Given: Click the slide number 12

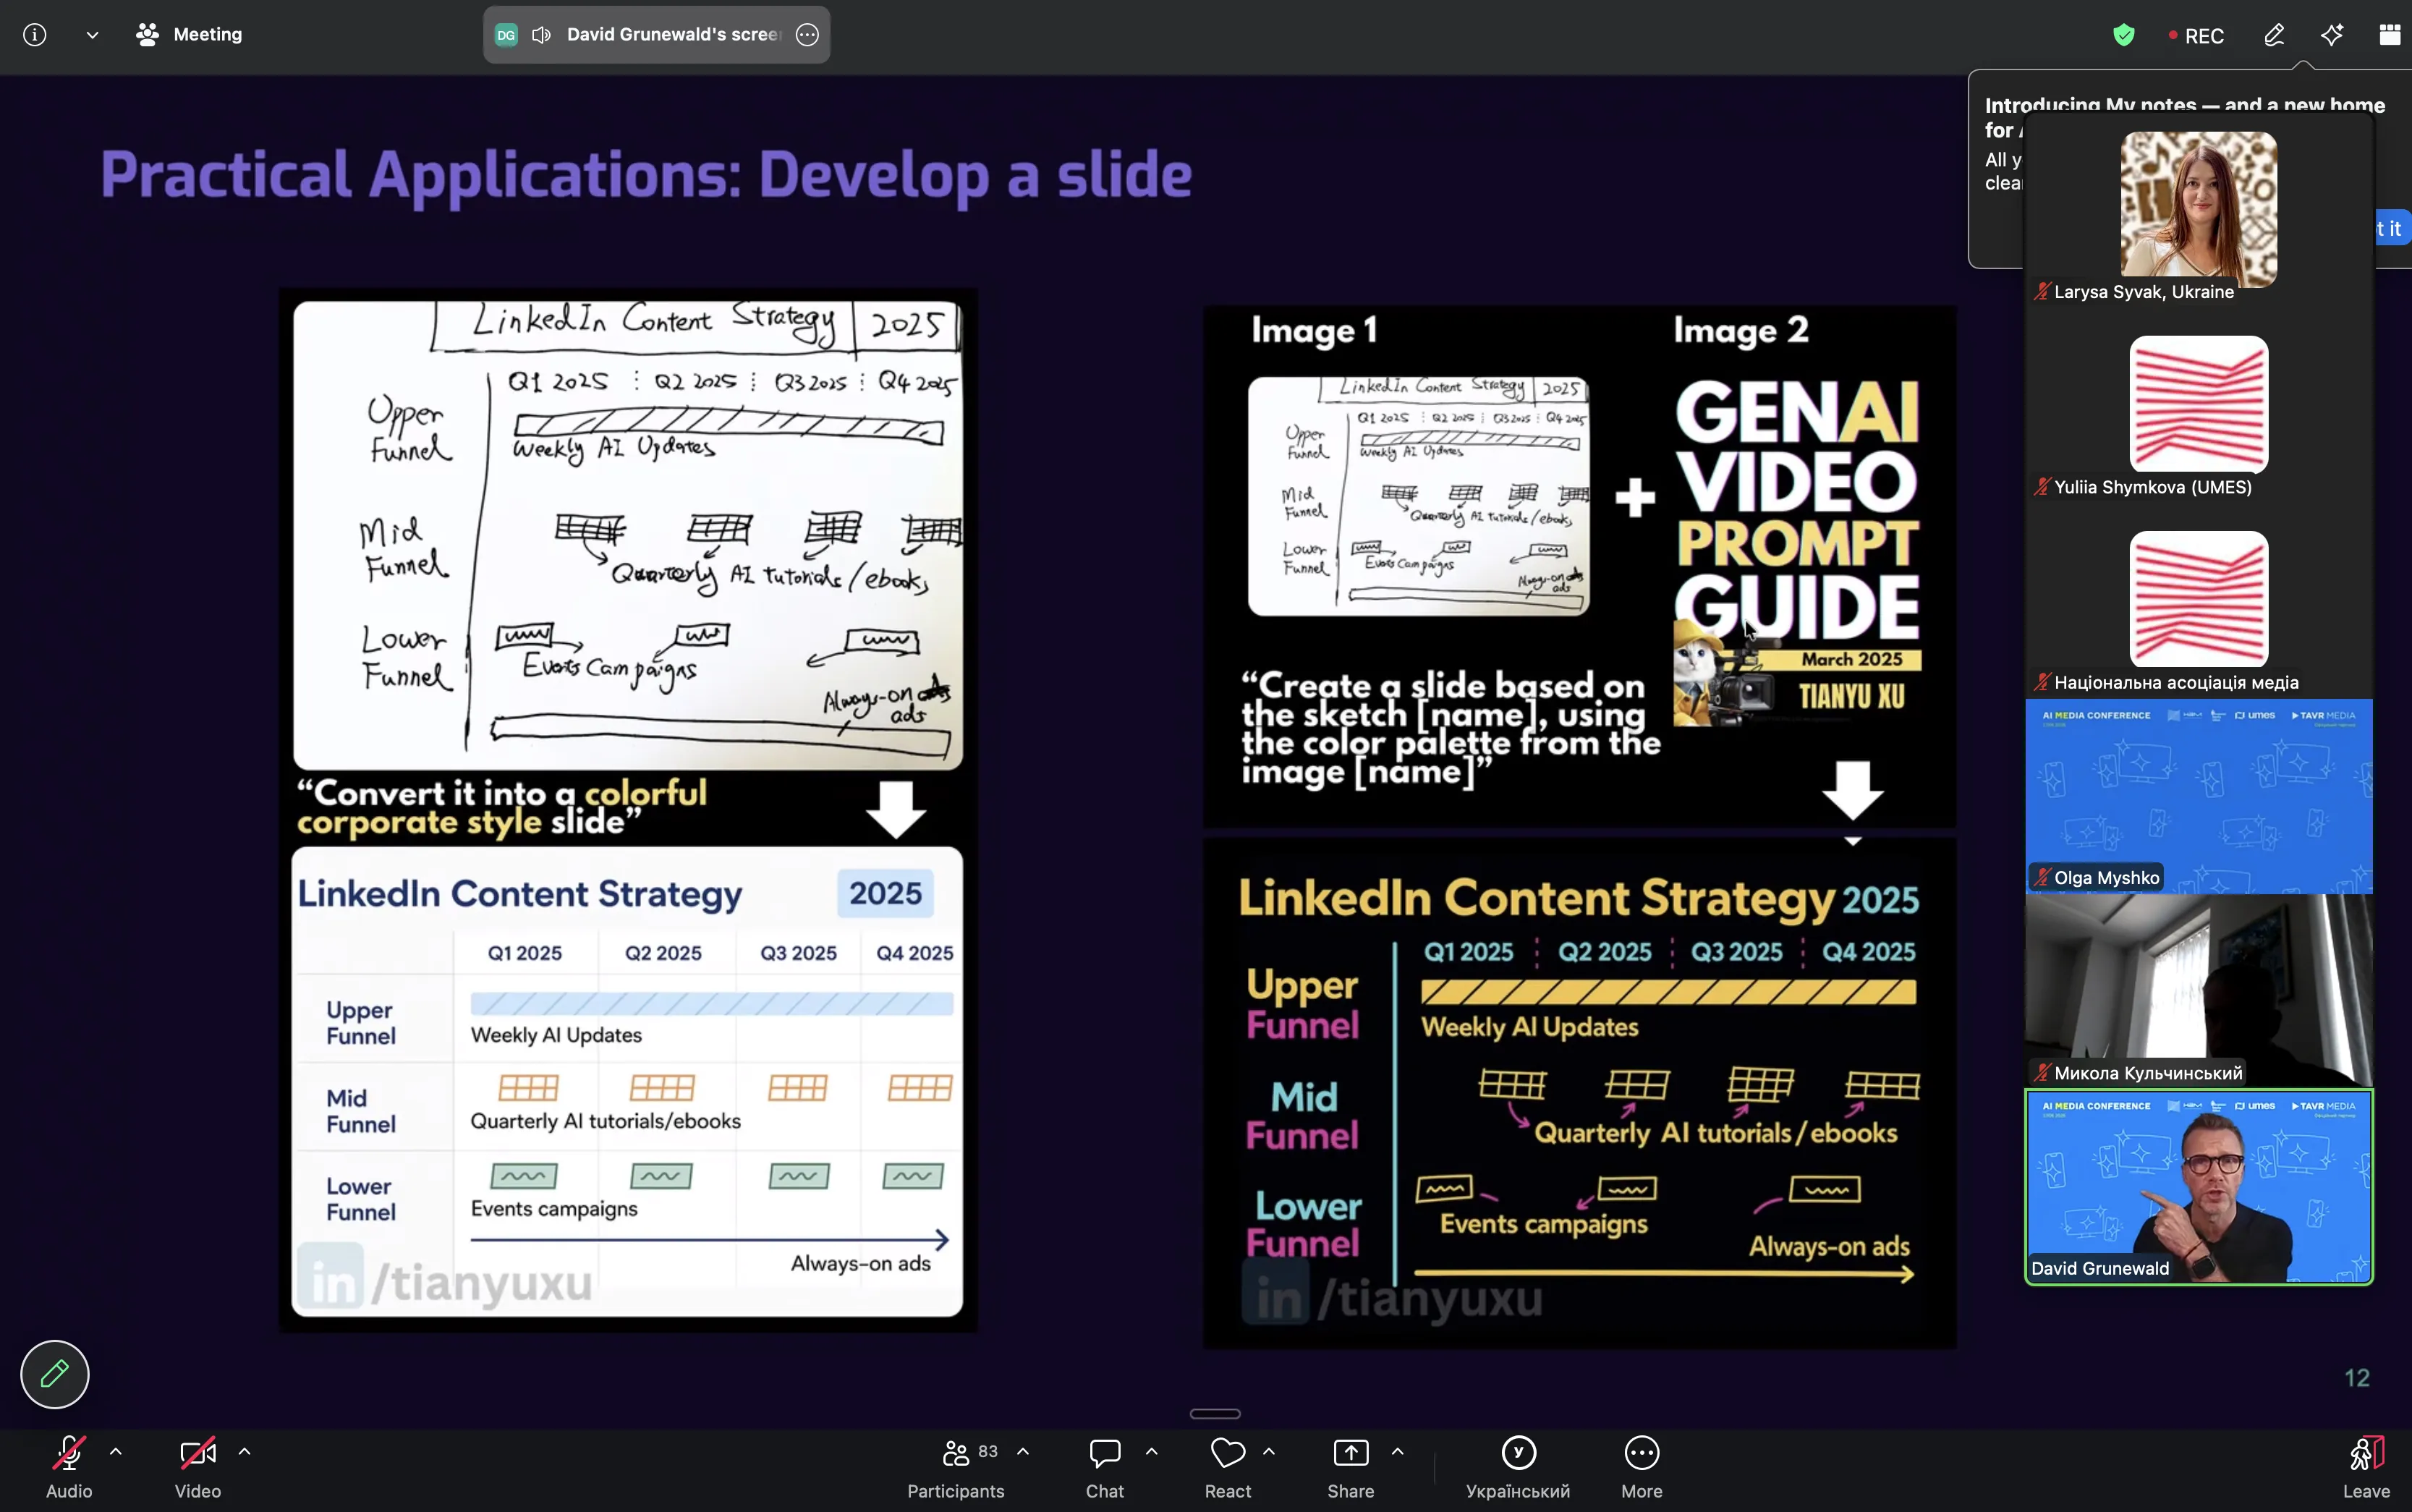Looking at the screenshot, I should [2357, 1378].
